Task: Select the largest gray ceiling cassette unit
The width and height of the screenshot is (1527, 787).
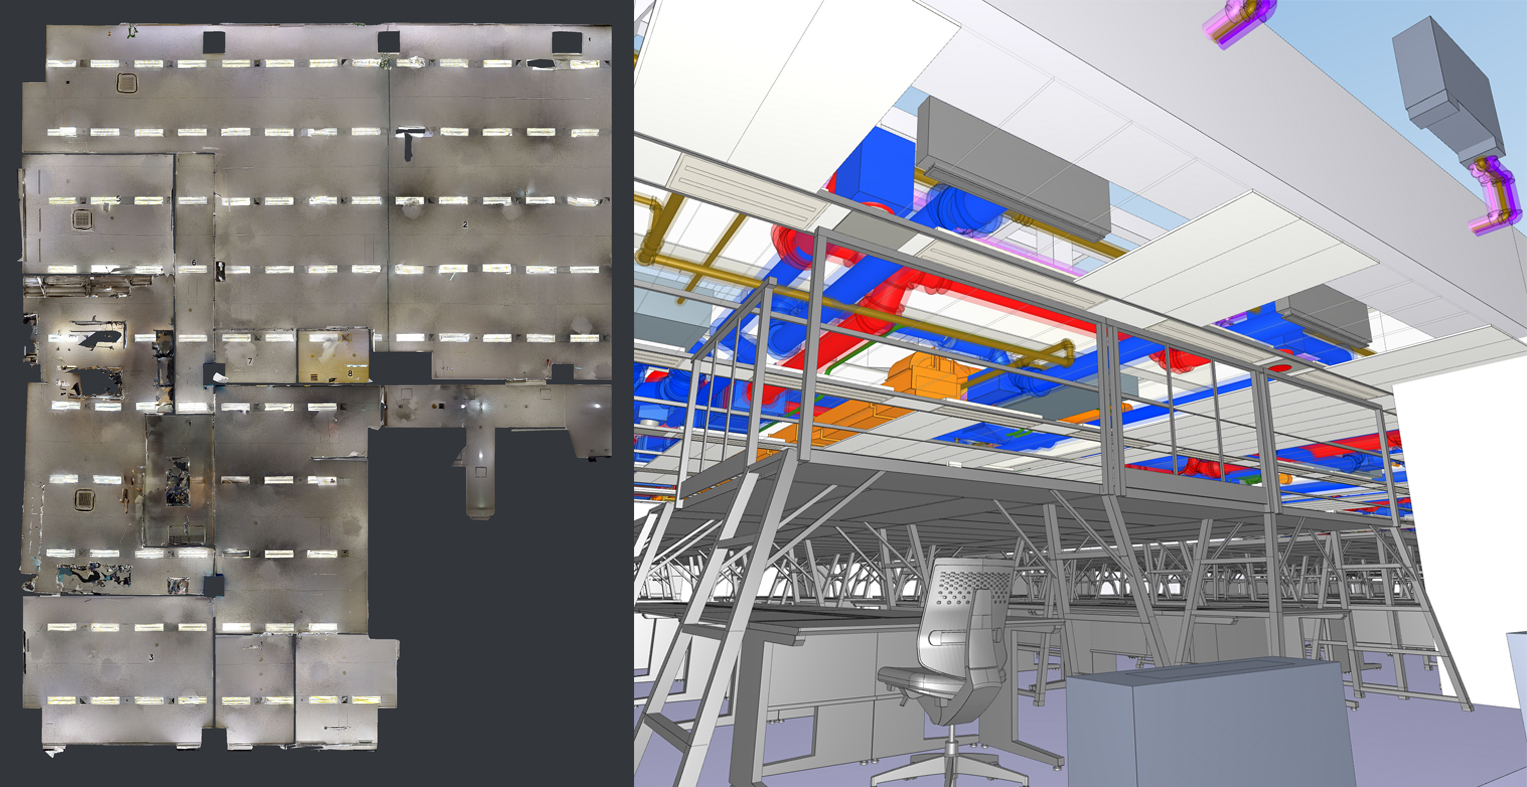Action: (1010, 165)
